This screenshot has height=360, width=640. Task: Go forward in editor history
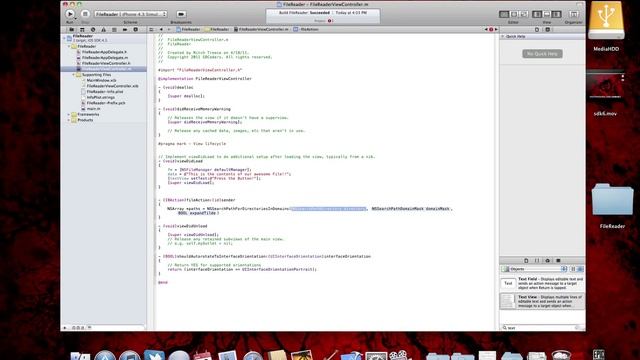click(x=169, y=29)
